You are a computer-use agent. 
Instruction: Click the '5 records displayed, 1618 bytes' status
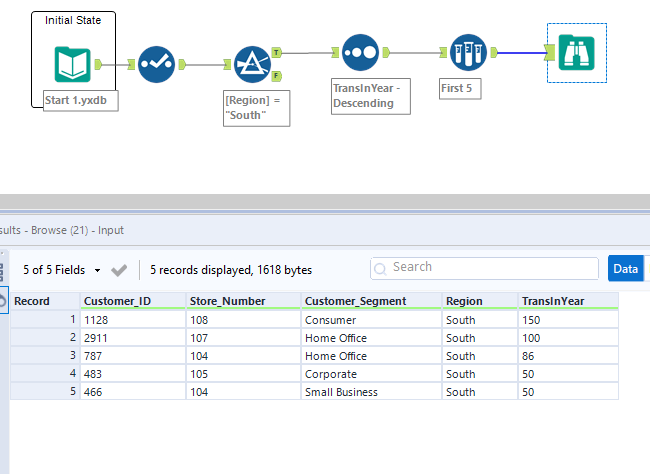(231, 270)
